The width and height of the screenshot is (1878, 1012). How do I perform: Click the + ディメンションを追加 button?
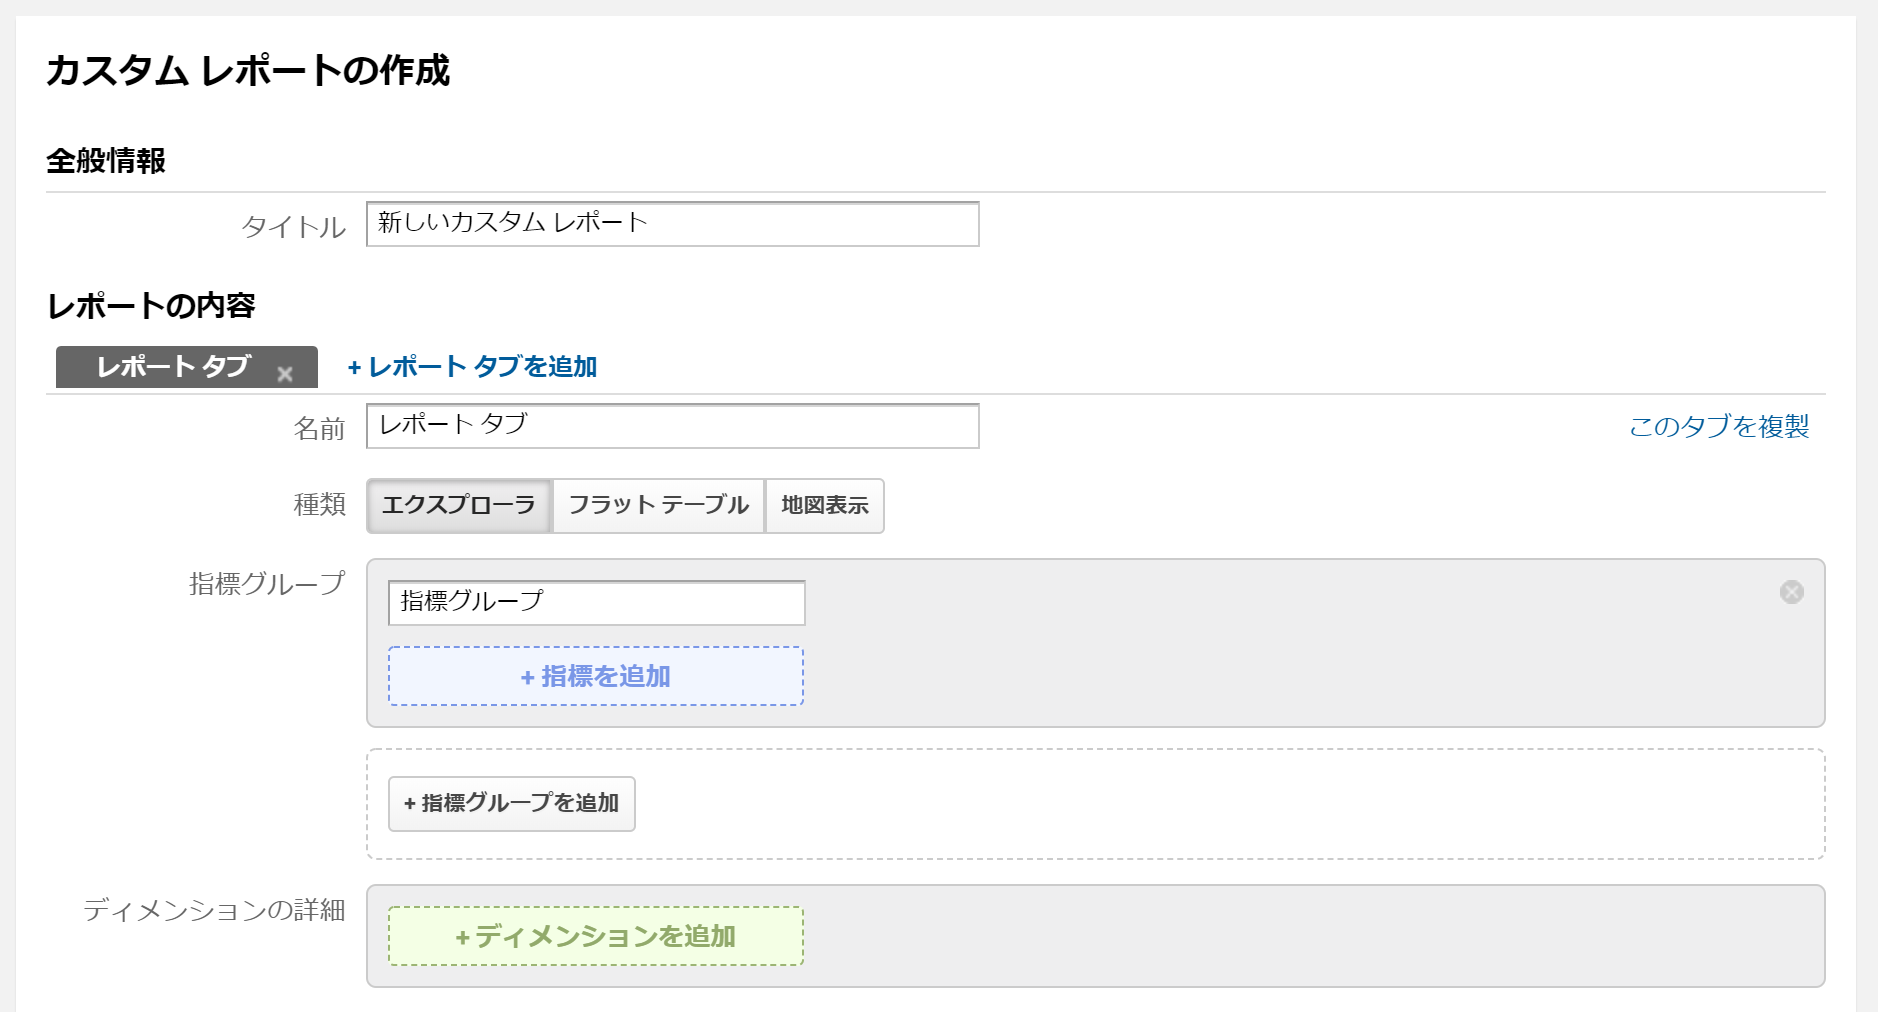tap(596, 936)
